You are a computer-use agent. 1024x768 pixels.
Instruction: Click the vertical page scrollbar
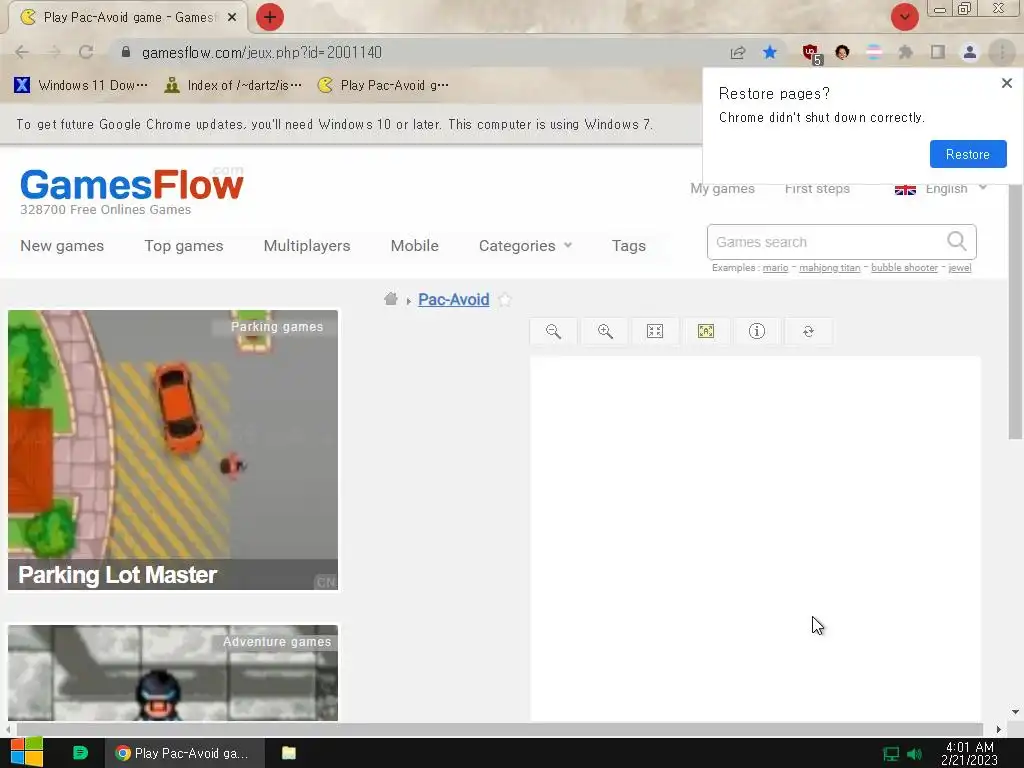click(x=1015, y=312)
